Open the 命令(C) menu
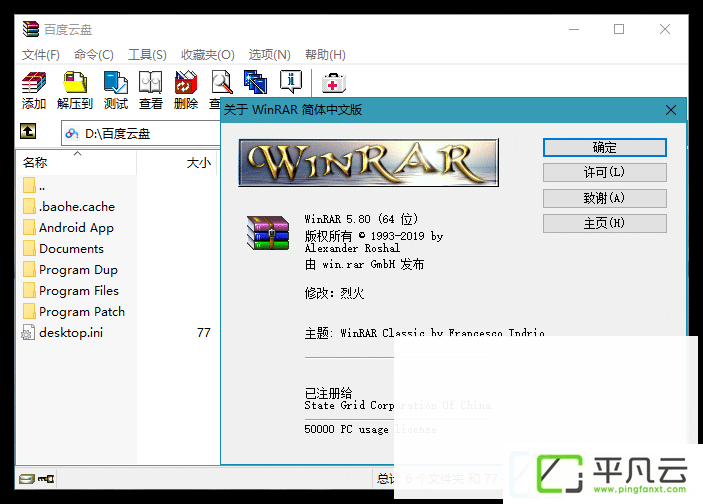Image resolution: width=703 pixels, height=504 pixels. (x=94, y=55)
